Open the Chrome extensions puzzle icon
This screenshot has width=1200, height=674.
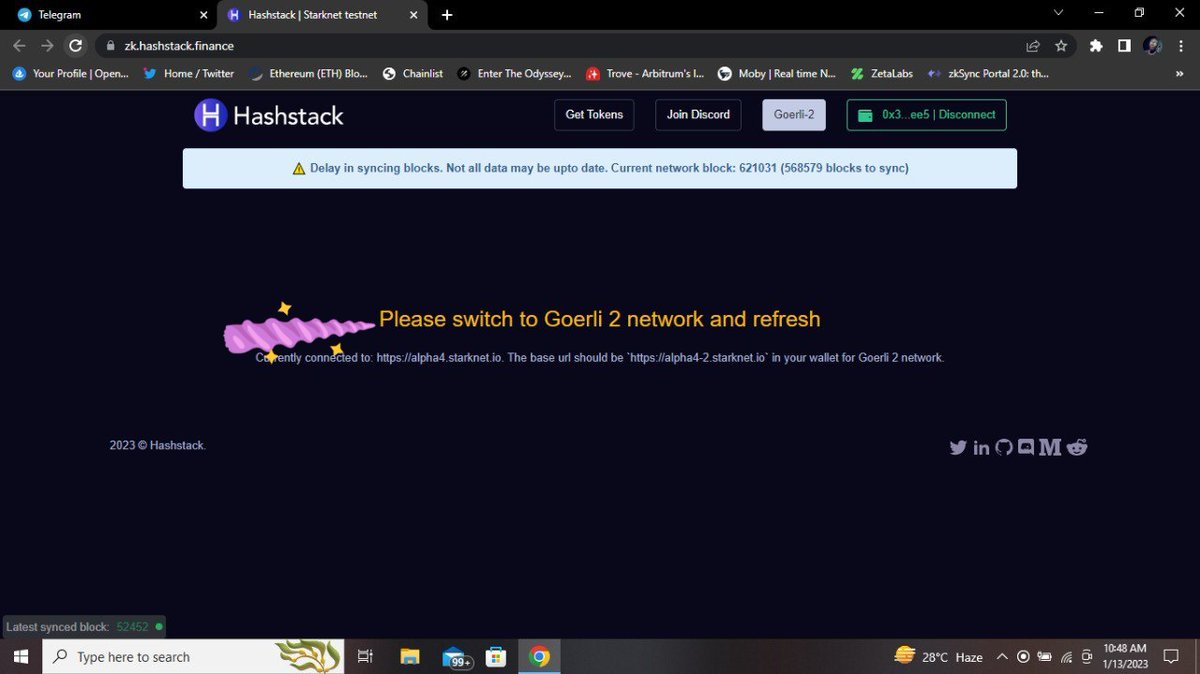1096,46
